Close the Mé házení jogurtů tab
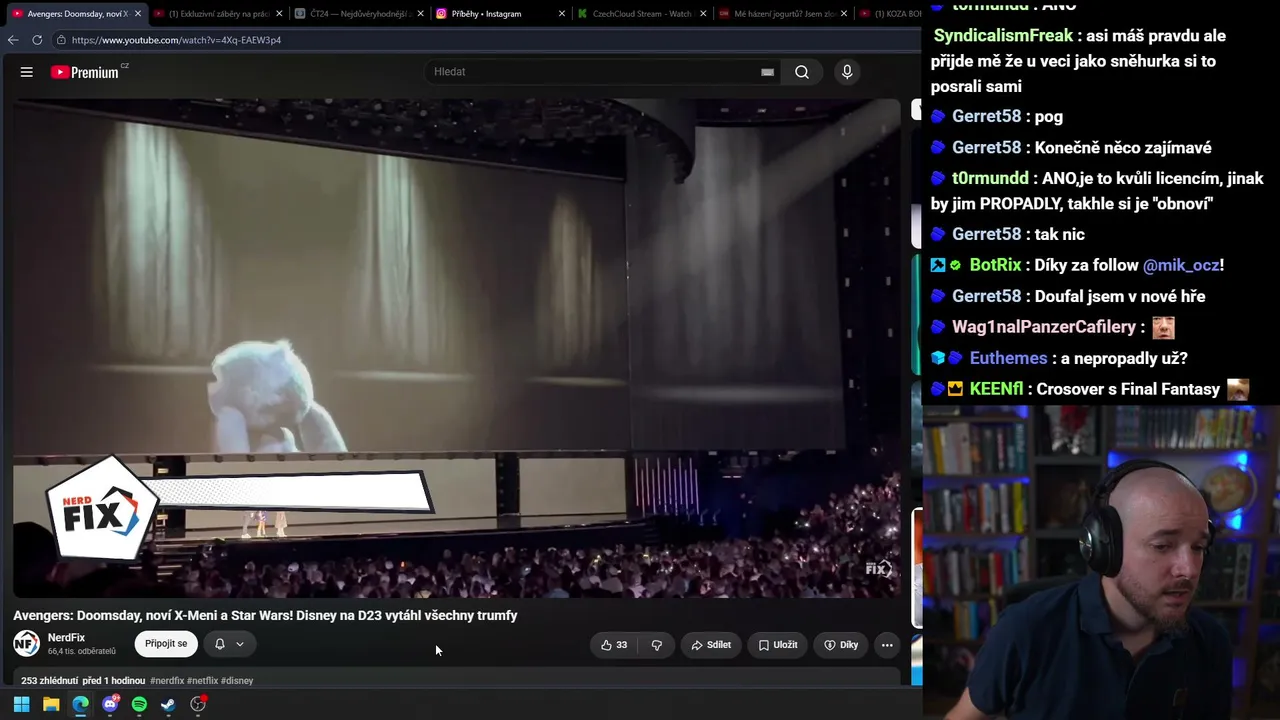The height and width of the screenshot is (720, 1280). click(845, 14)
